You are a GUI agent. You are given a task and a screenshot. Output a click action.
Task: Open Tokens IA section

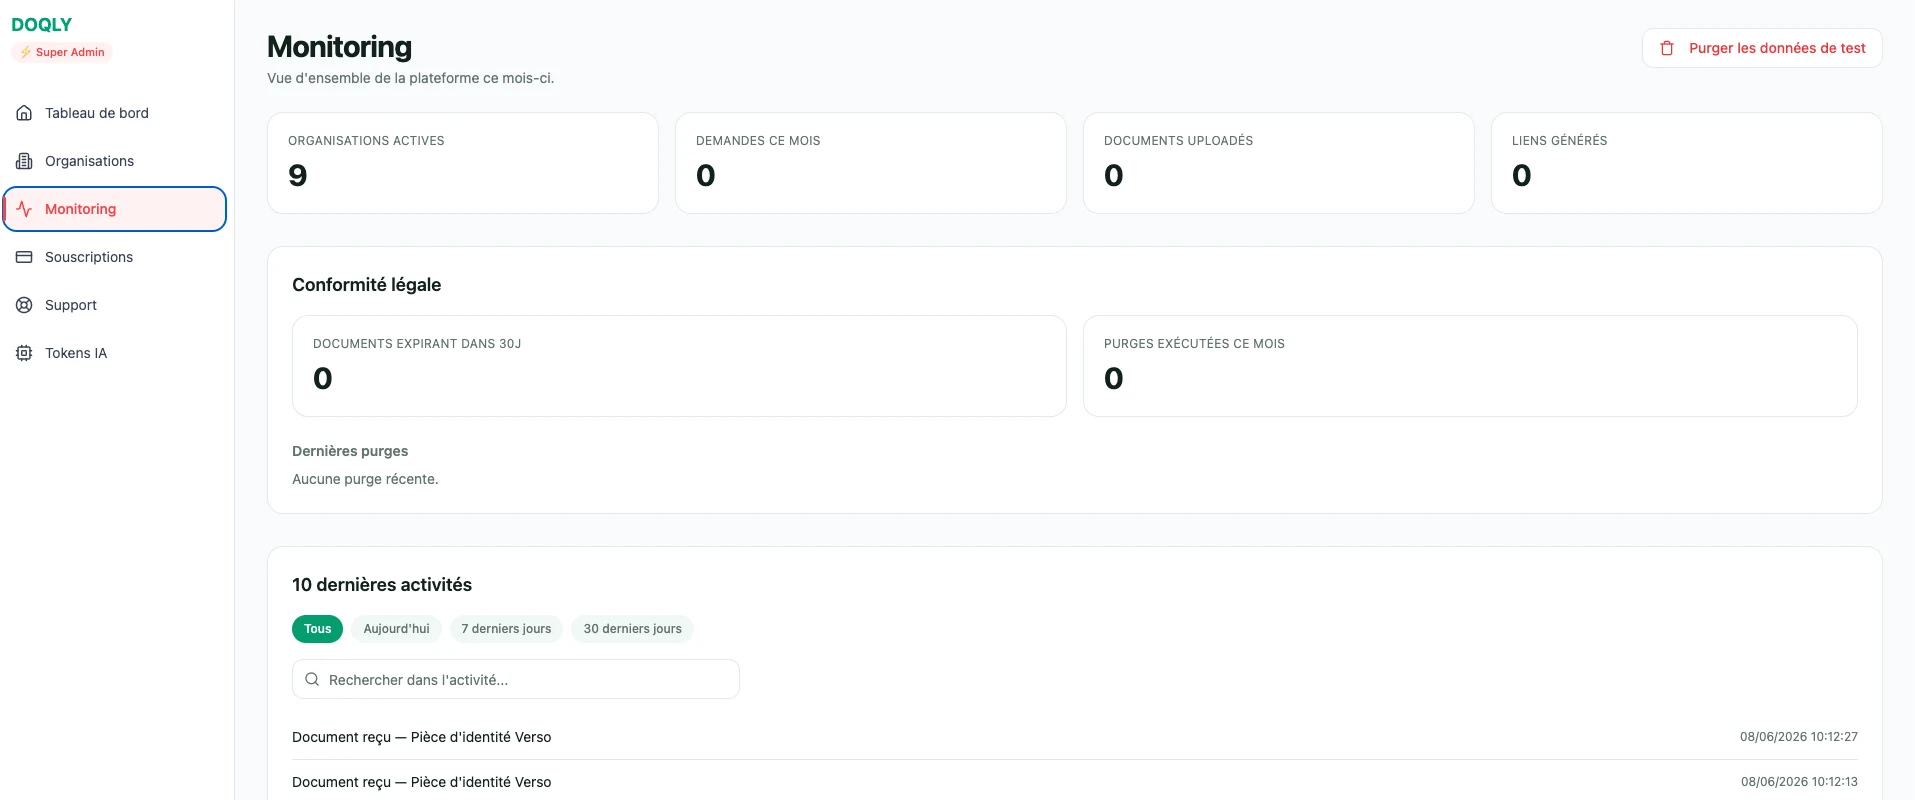click(115, 353)
